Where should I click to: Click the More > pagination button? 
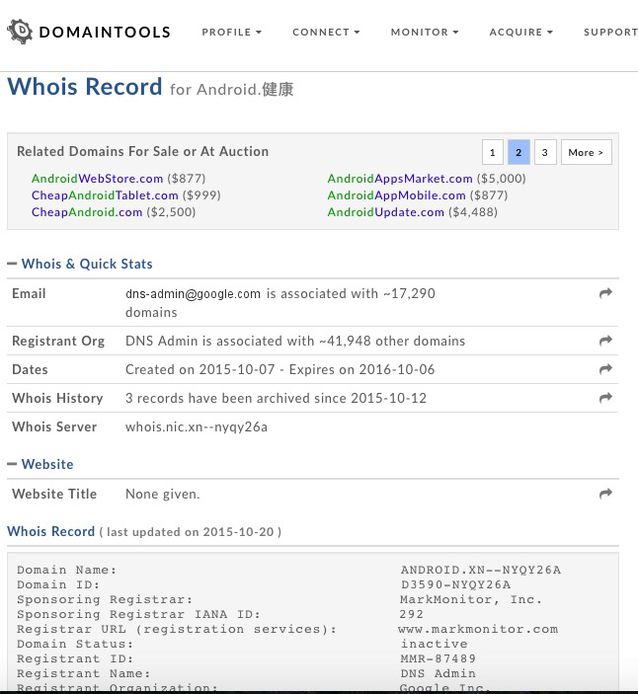point(586,152)
